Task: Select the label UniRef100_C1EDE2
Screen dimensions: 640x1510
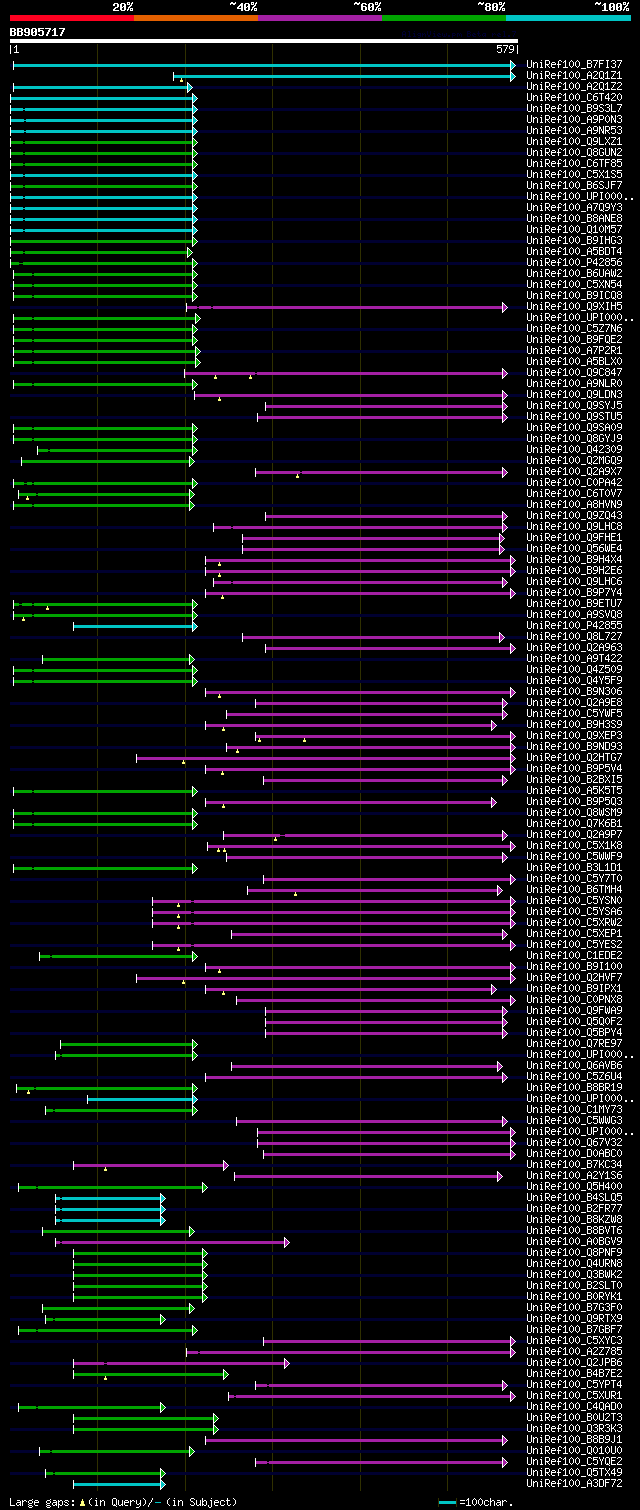Action: (x=574, y=955)
